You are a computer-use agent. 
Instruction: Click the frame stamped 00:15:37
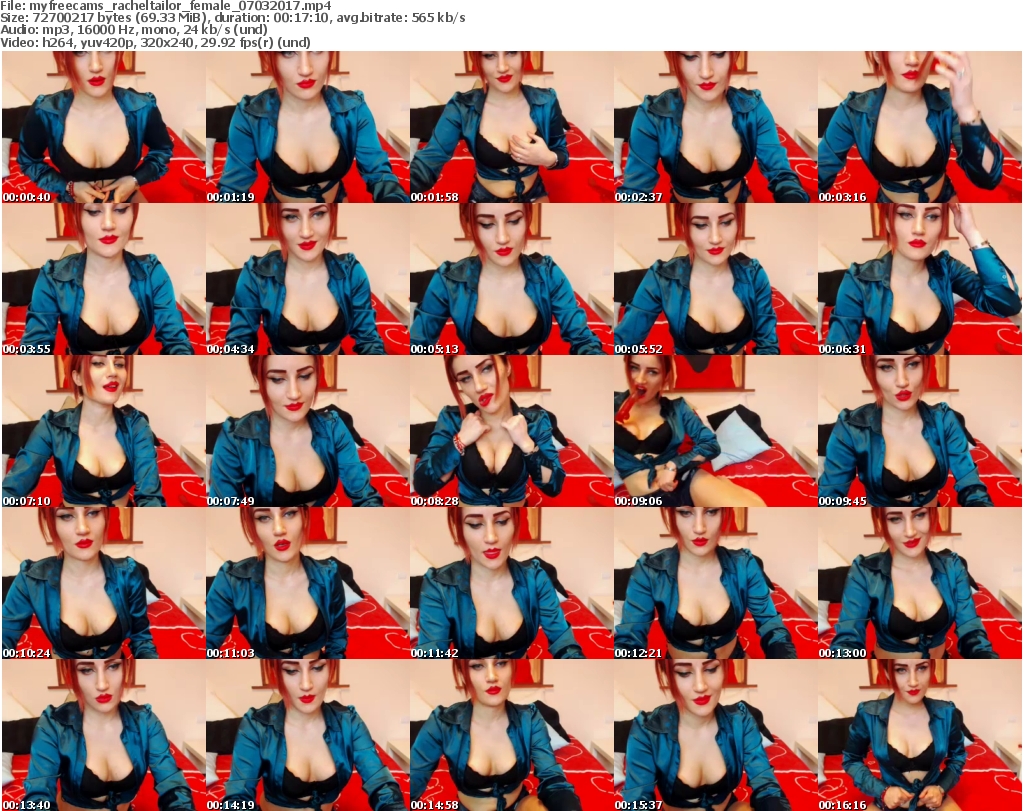716,735
